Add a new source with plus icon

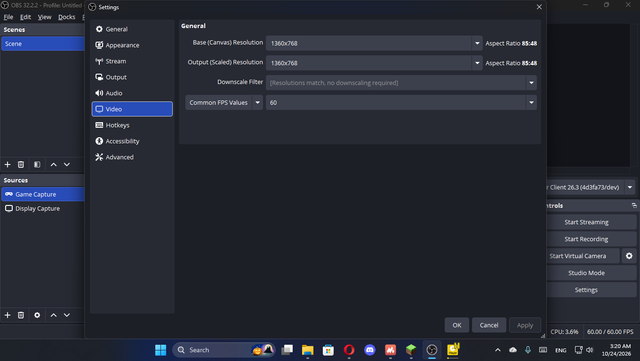tap(7, 315)
